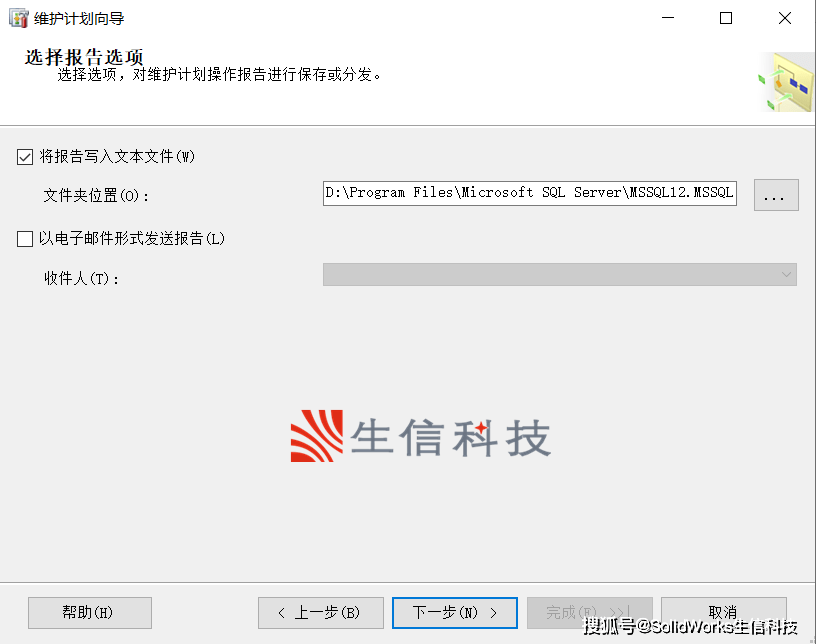Viewport: 816px width, 644px height.
Task: Go back with 上一步(B) button
Action: [321, 613]
